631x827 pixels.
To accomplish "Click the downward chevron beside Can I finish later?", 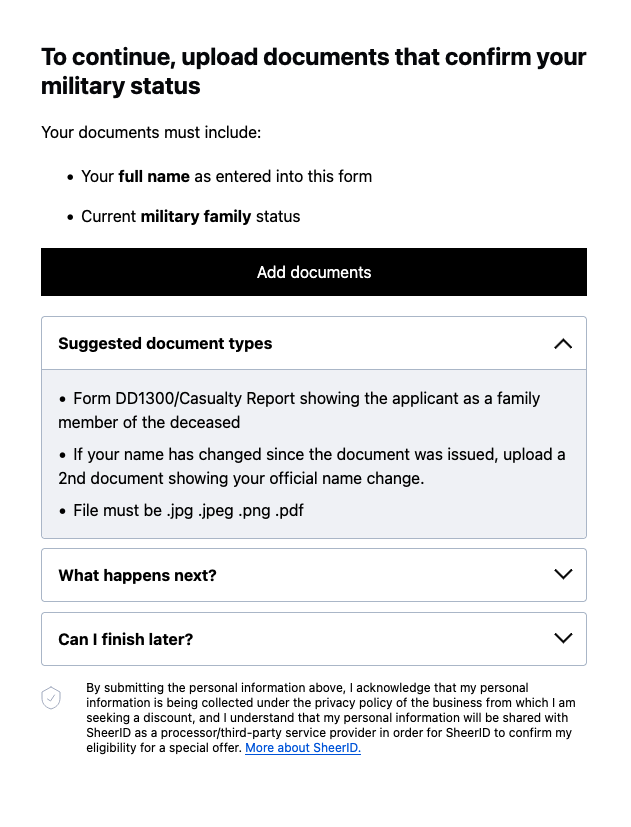I will click(x=562, y=639).
